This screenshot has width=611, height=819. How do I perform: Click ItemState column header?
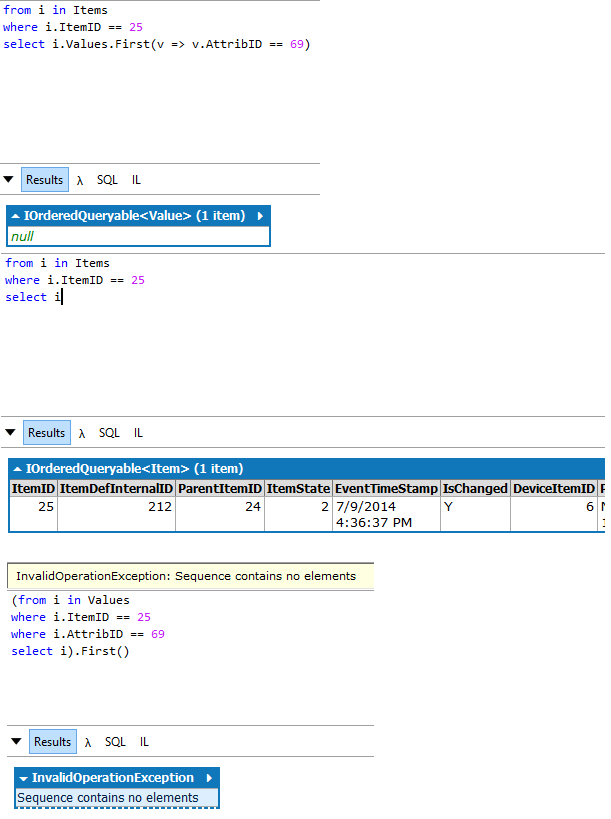pos(298,488)
